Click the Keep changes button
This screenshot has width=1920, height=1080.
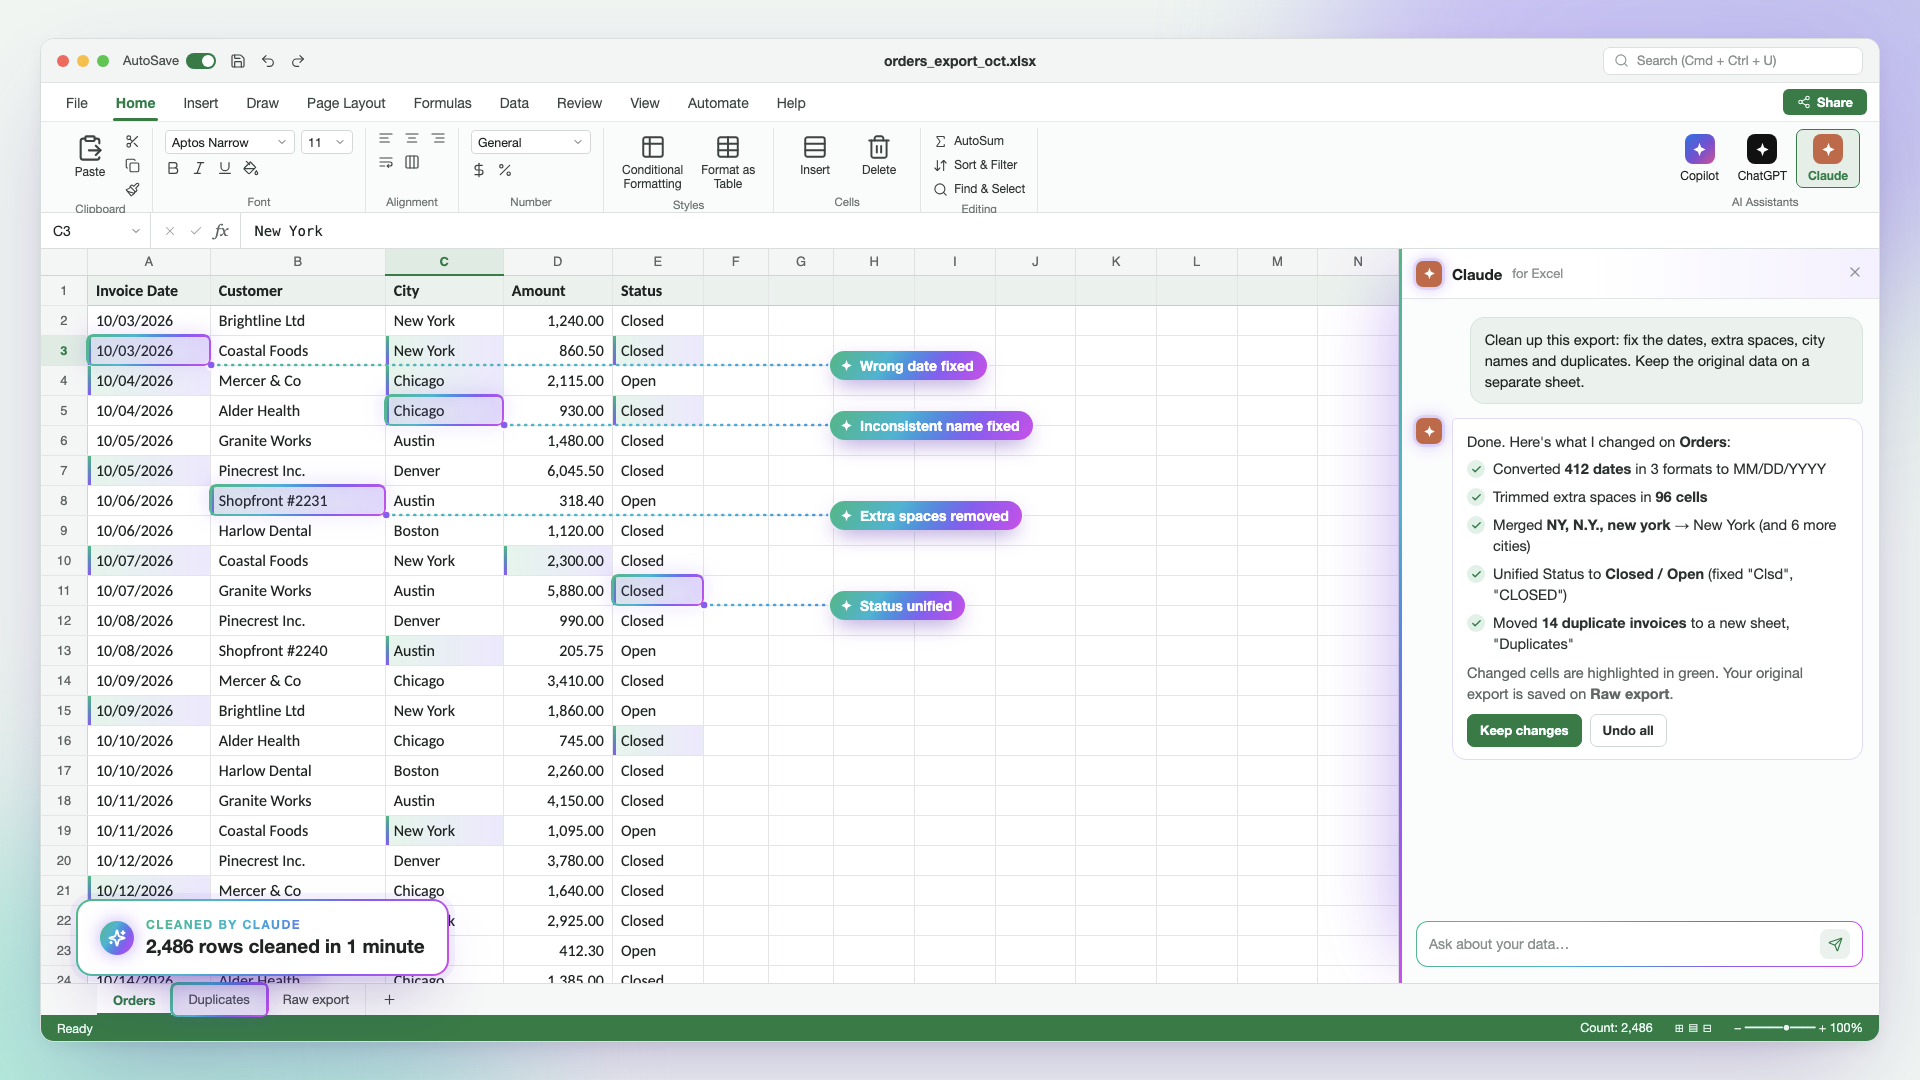[1524, 731]
